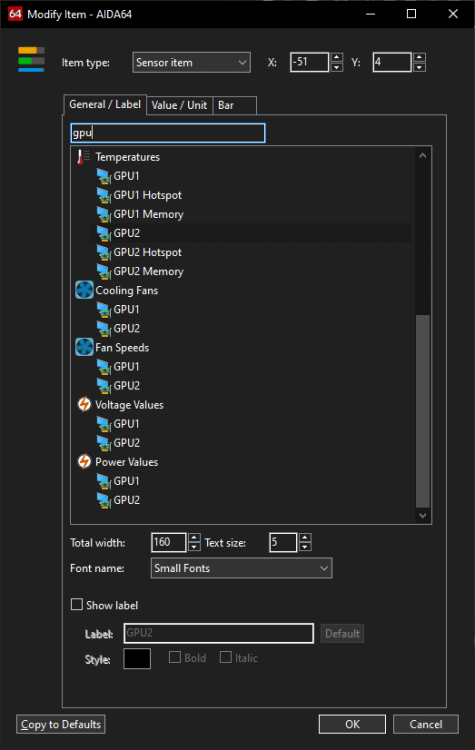Switch to the Bar tab

(234, 106)
